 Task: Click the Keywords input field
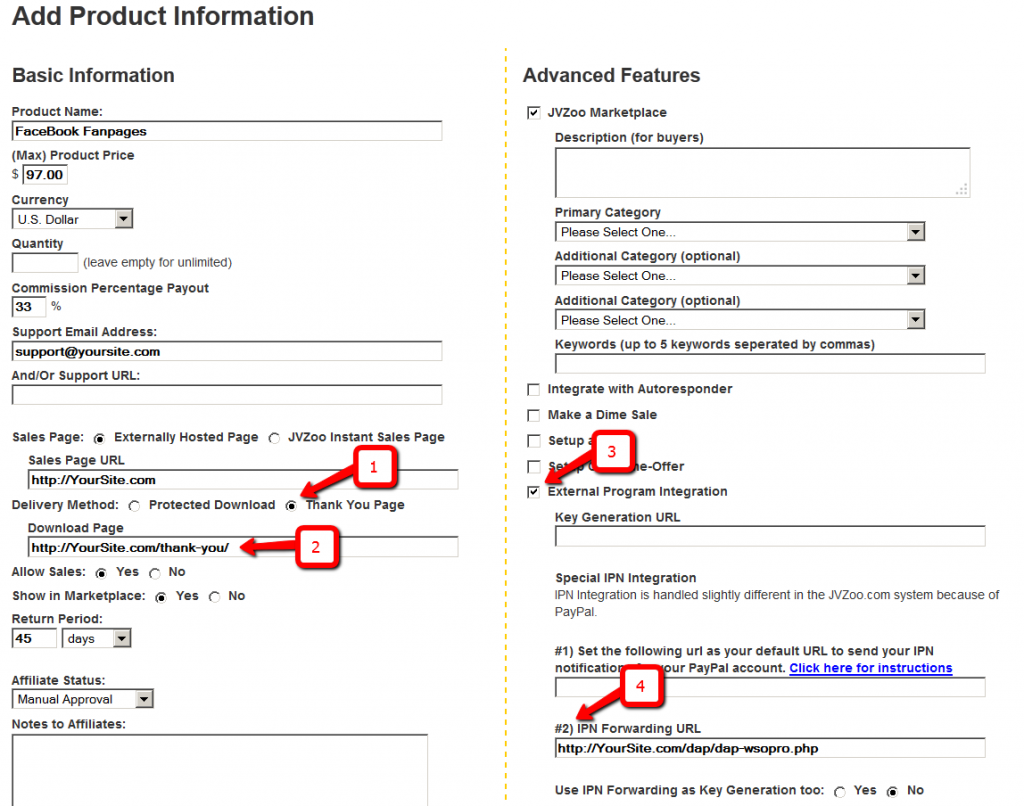tap(769, 364)
